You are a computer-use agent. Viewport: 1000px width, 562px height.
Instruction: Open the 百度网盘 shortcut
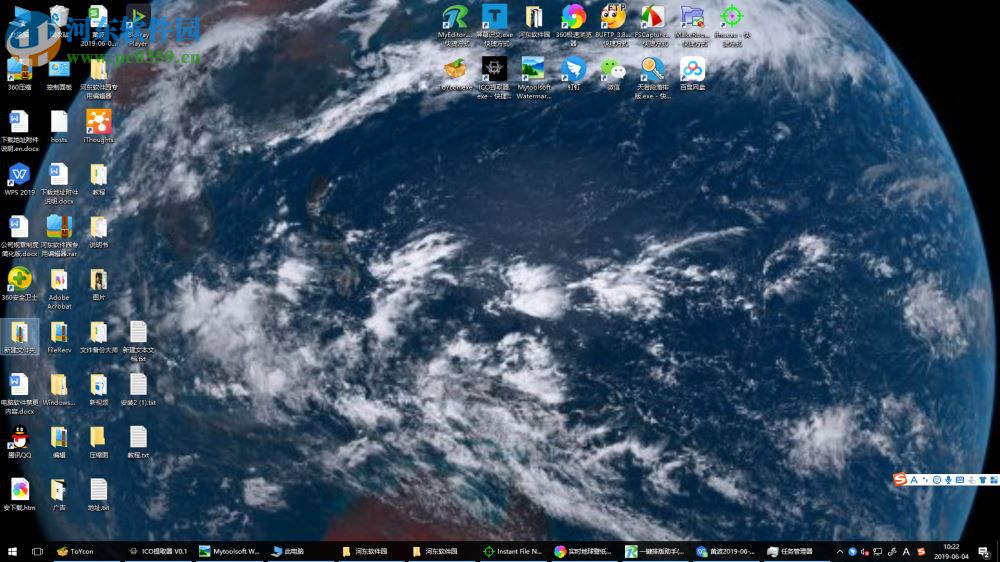click(x=692, y=74)
